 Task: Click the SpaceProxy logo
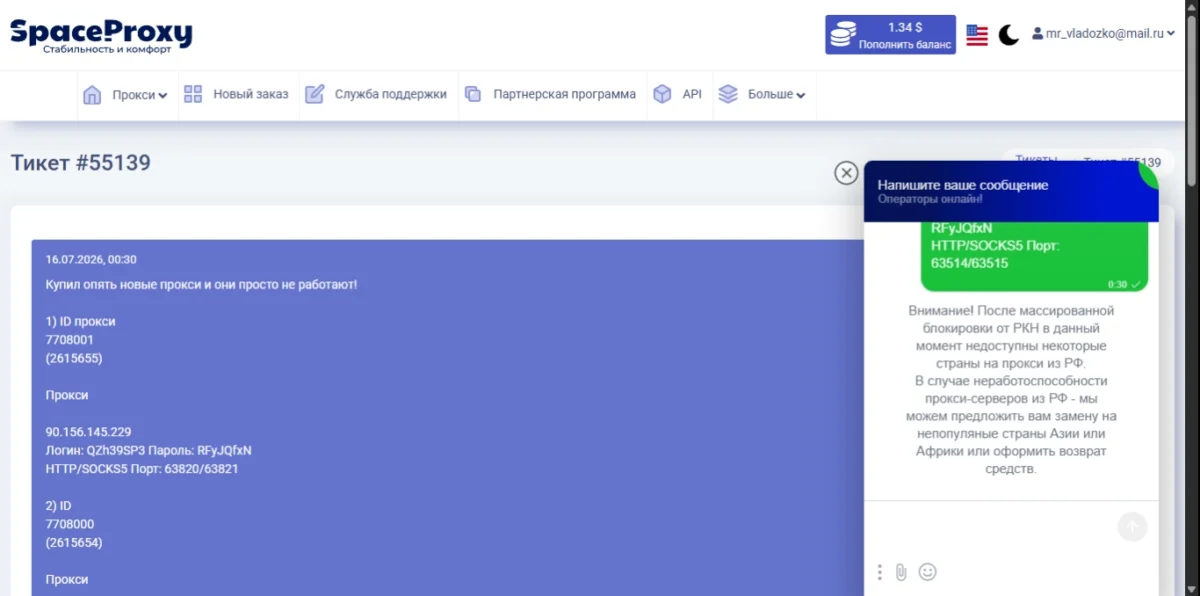[x=101, y=36]
